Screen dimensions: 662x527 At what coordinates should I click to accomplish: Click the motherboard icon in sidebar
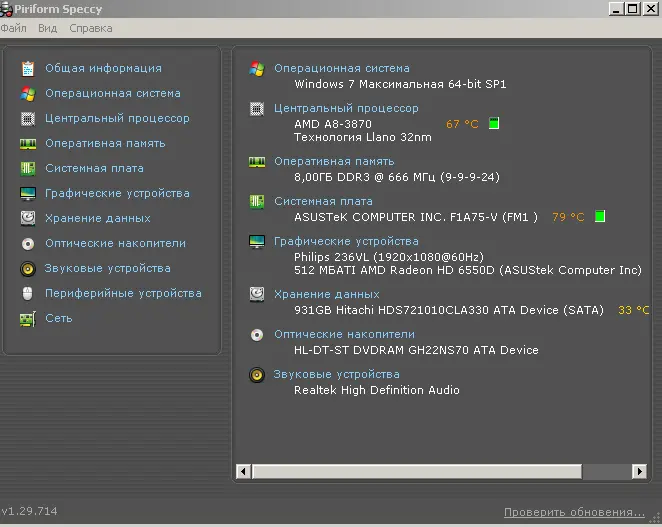(x=28, y=168)
